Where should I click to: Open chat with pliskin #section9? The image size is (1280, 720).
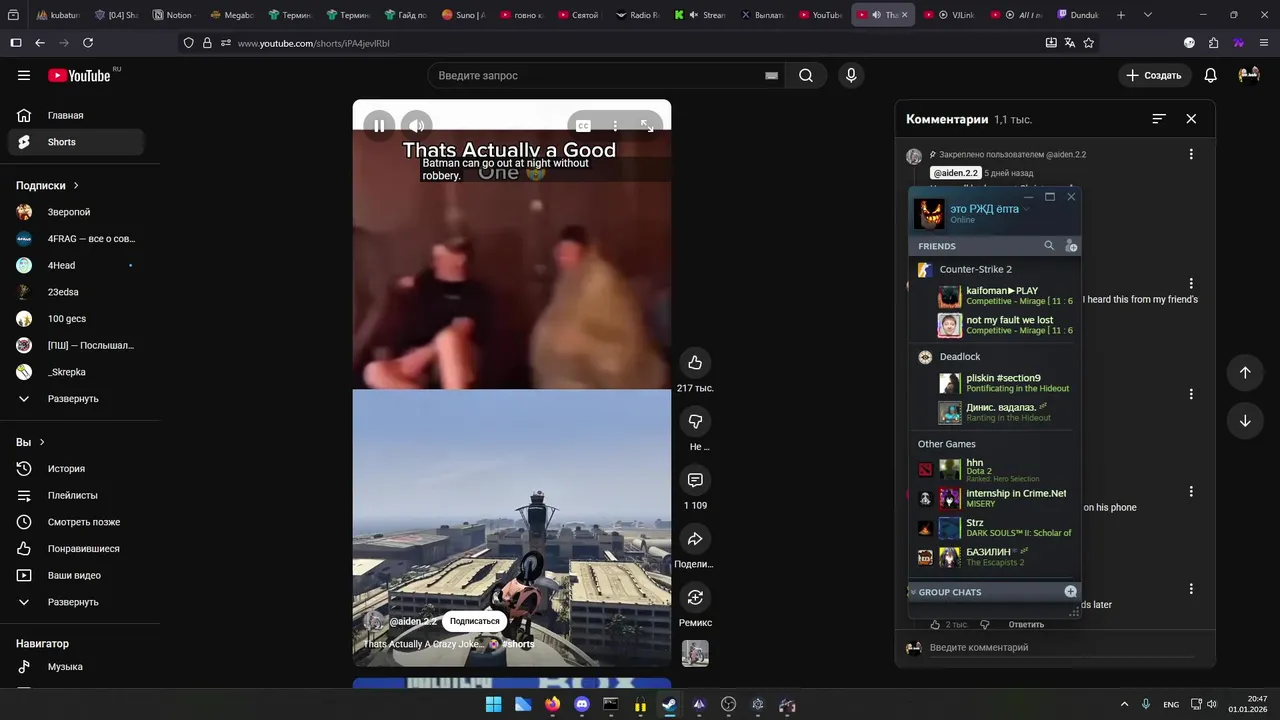point(1005,383)
